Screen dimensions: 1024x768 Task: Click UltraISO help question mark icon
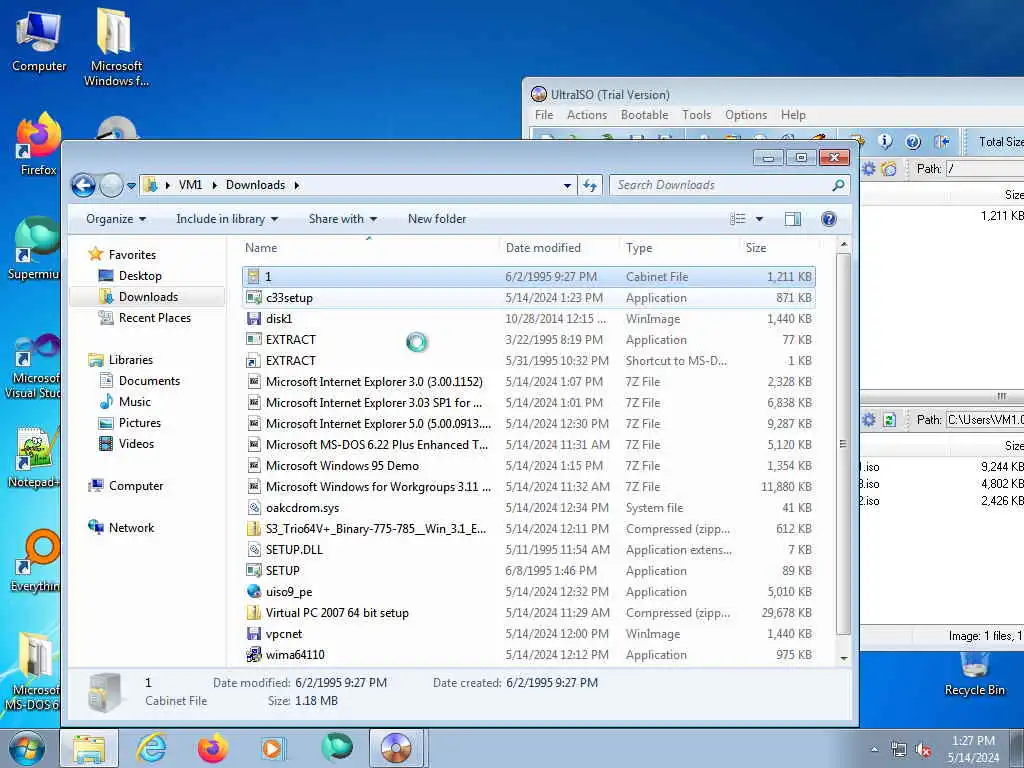click(913, 141)
